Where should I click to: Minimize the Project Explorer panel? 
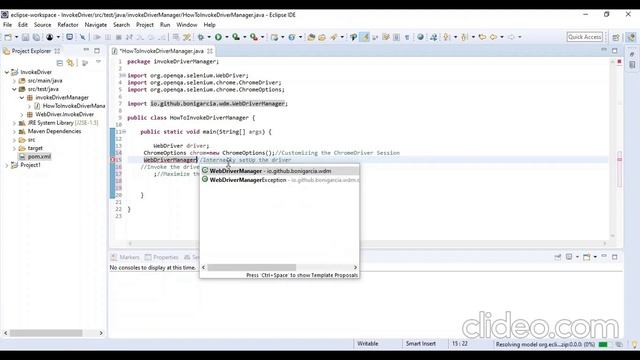click(86, 50)
